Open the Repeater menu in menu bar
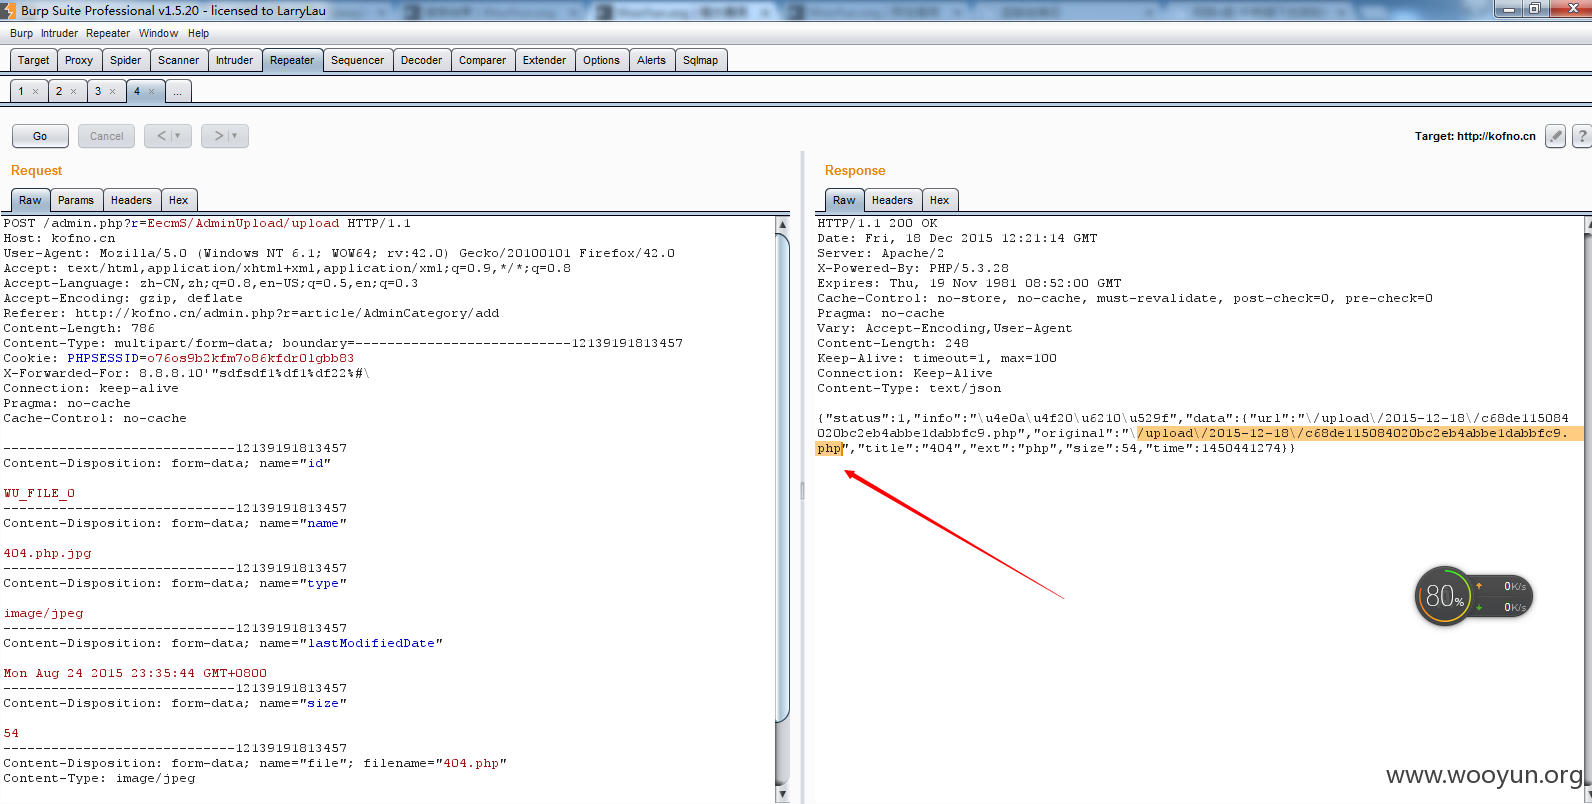Screen dimensions: 1592x804 pos(108,33)
